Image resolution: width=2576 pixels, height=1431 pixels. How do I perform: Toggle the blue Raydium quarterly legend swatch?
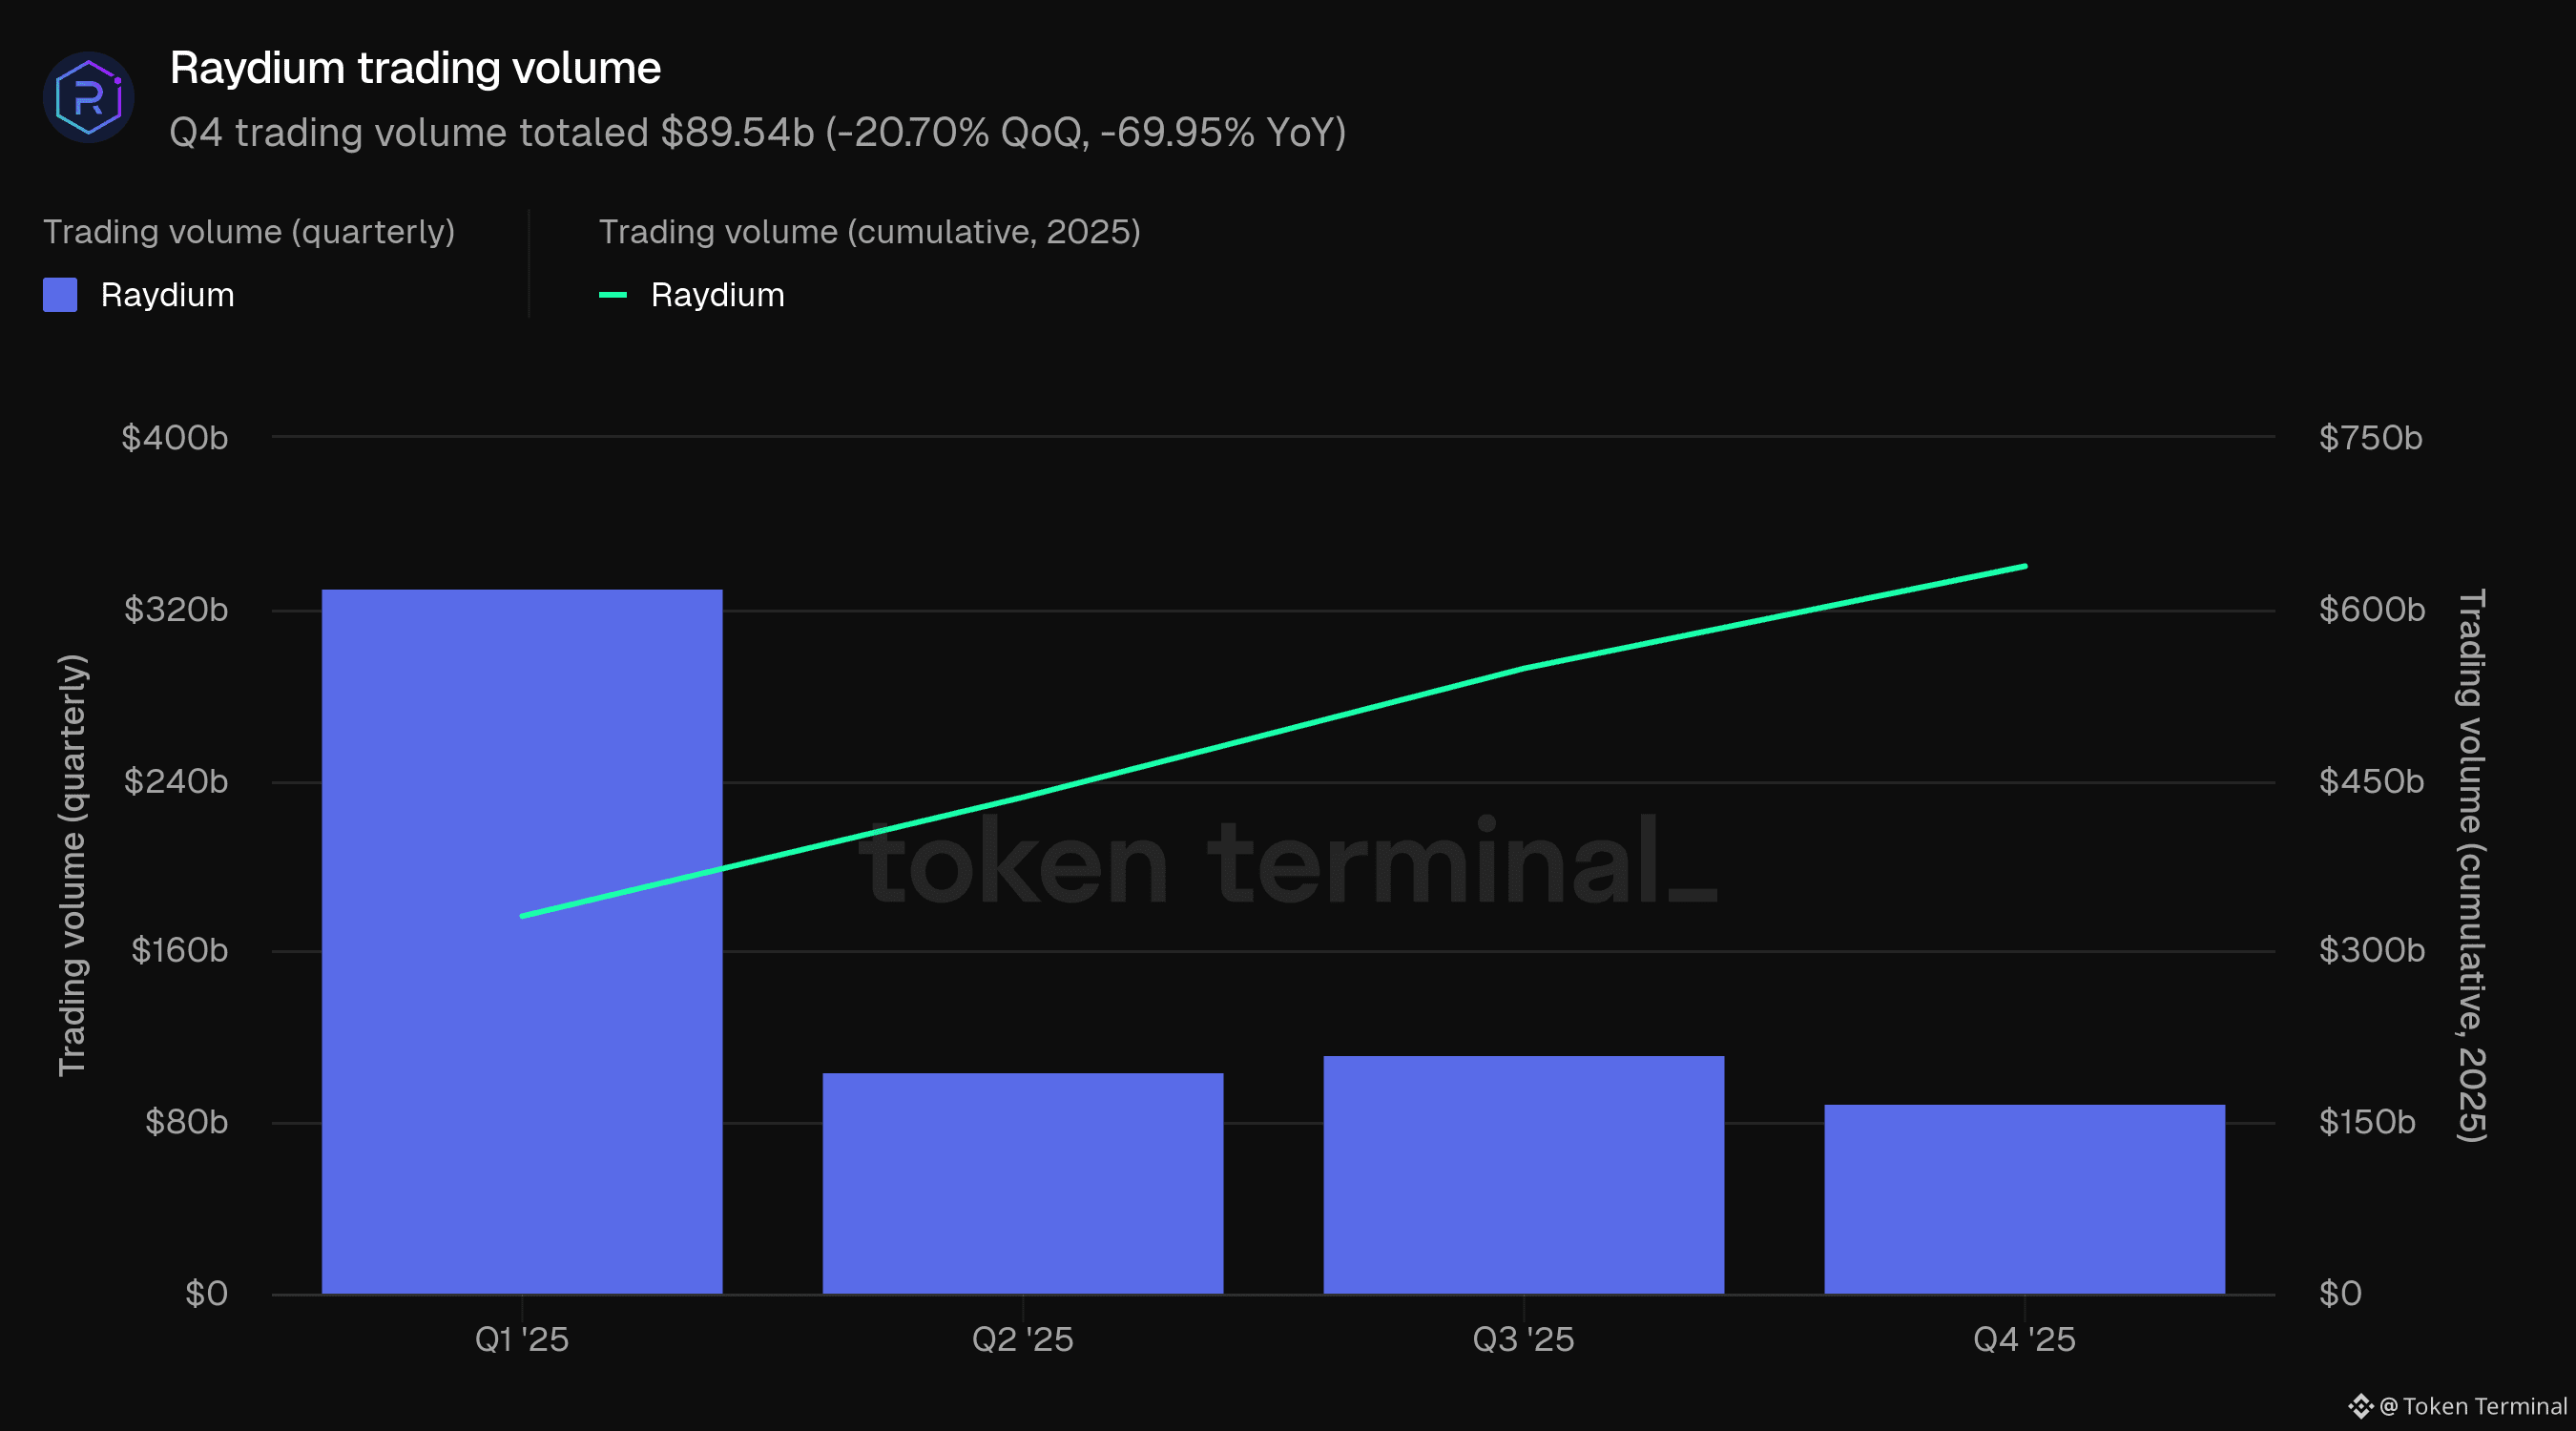click(x=60, y=295)
